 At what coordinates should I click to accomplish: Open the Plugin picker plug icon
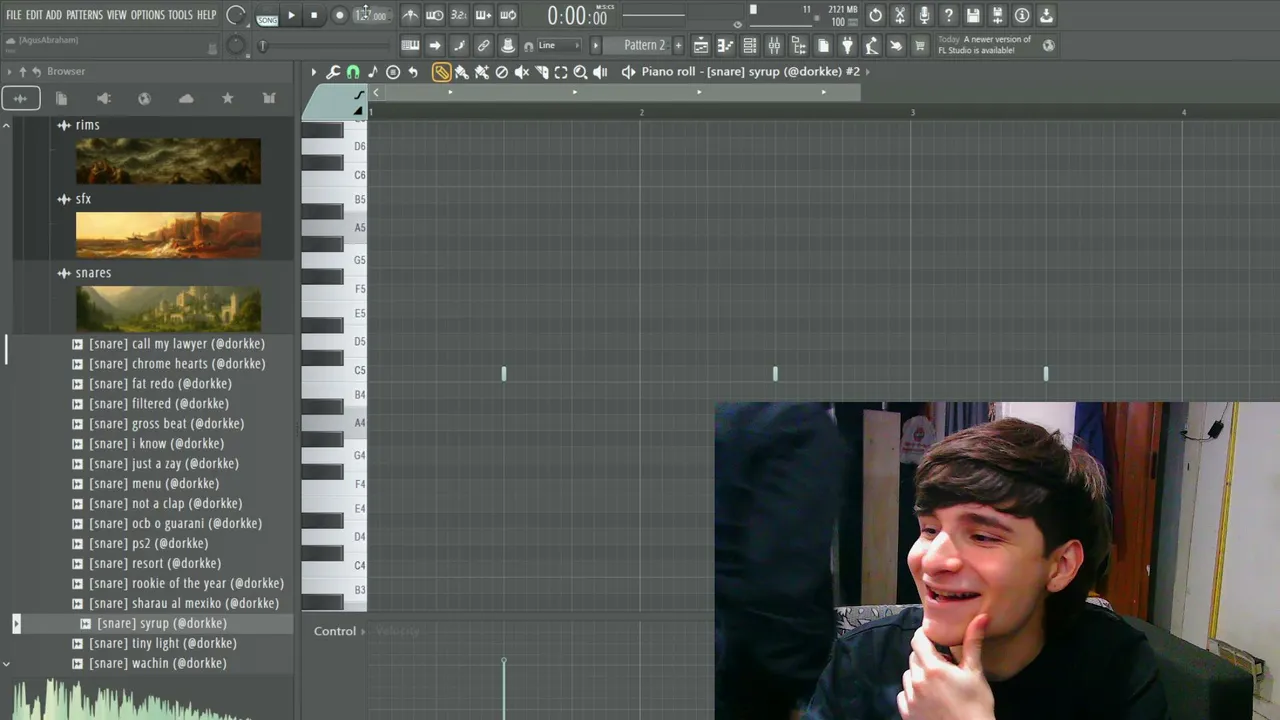[x=847, y=46]
